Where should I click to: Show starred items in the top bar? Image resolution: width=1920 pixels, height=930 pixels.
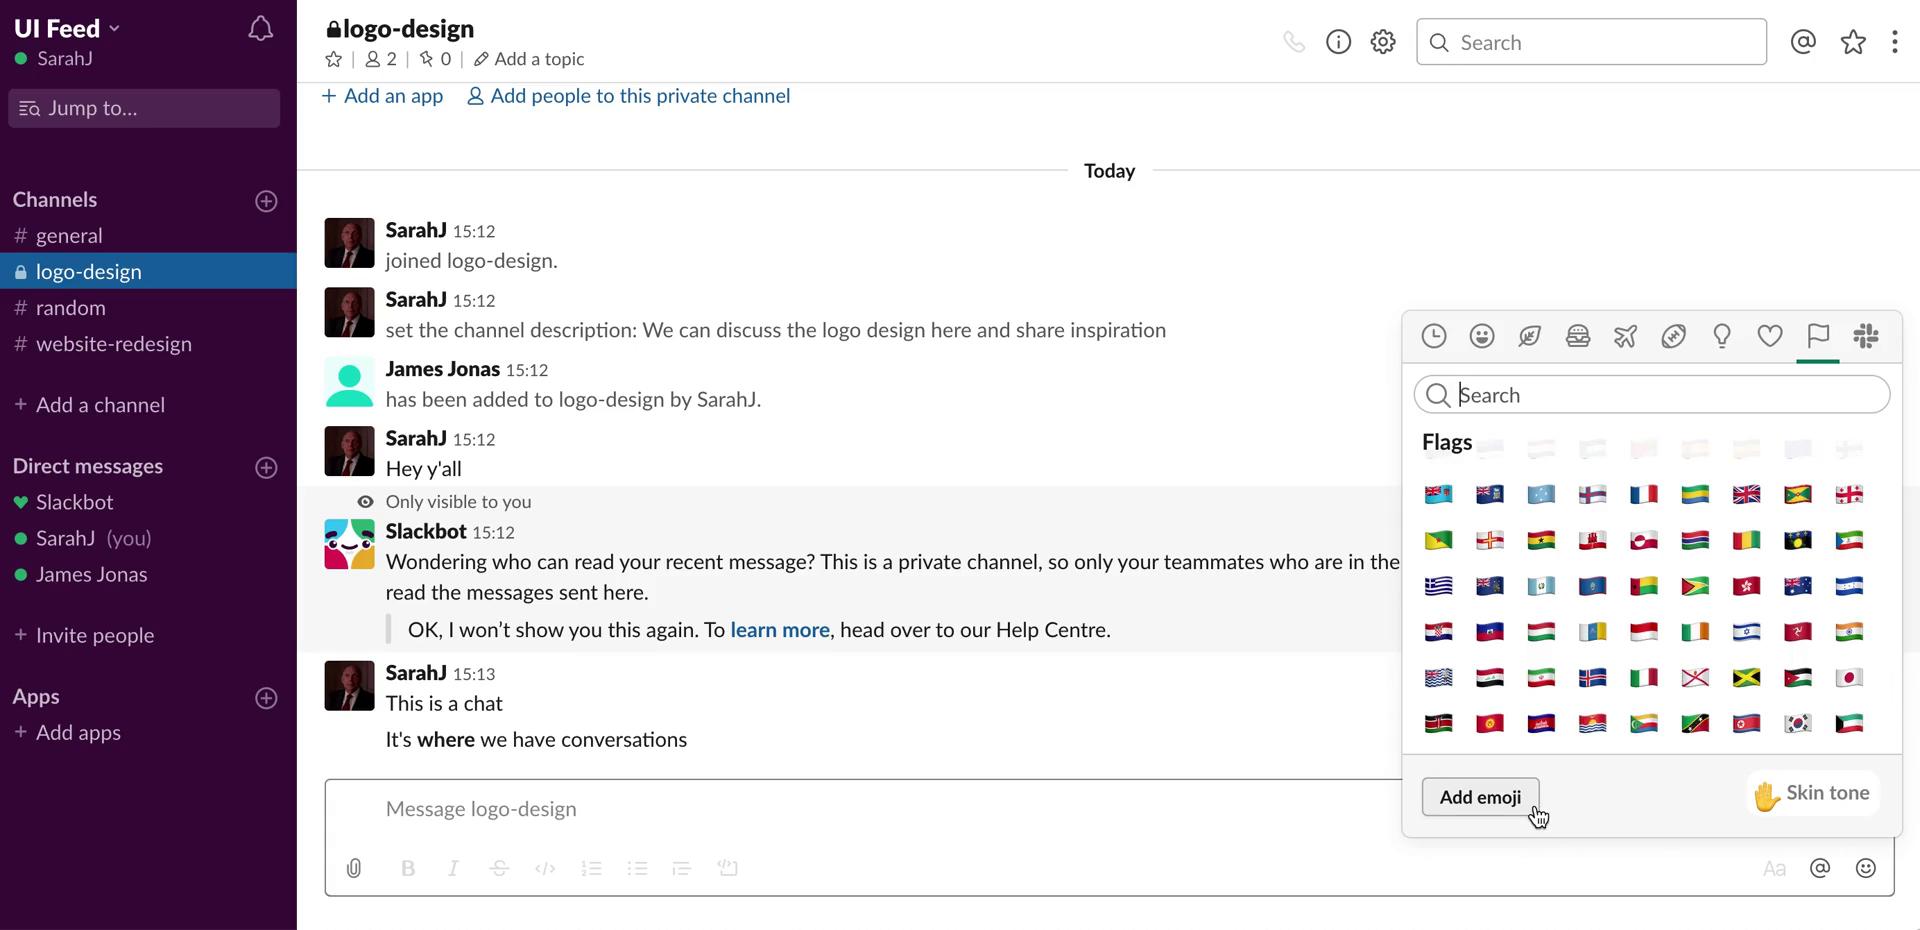(x=1853, y=42)
